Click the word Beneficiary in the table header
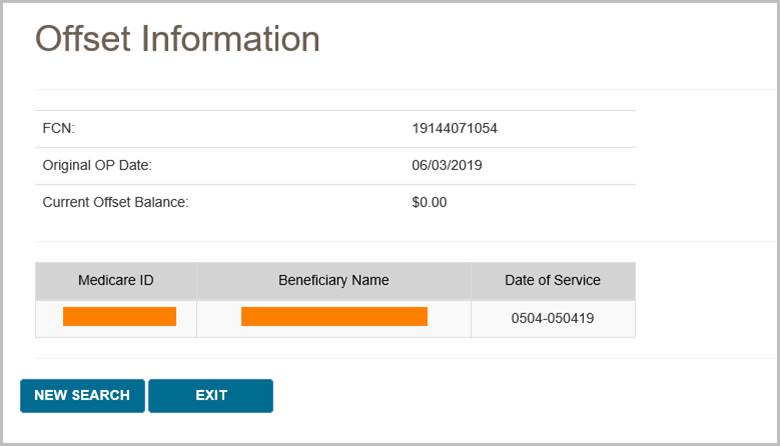This screenshot has width=780, height=446. point(314,281)
